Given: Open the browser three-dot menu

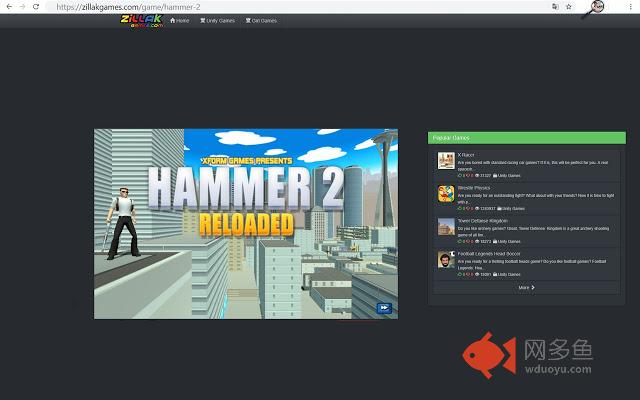Looking at the screenshot, I should [x=631, y=7].
